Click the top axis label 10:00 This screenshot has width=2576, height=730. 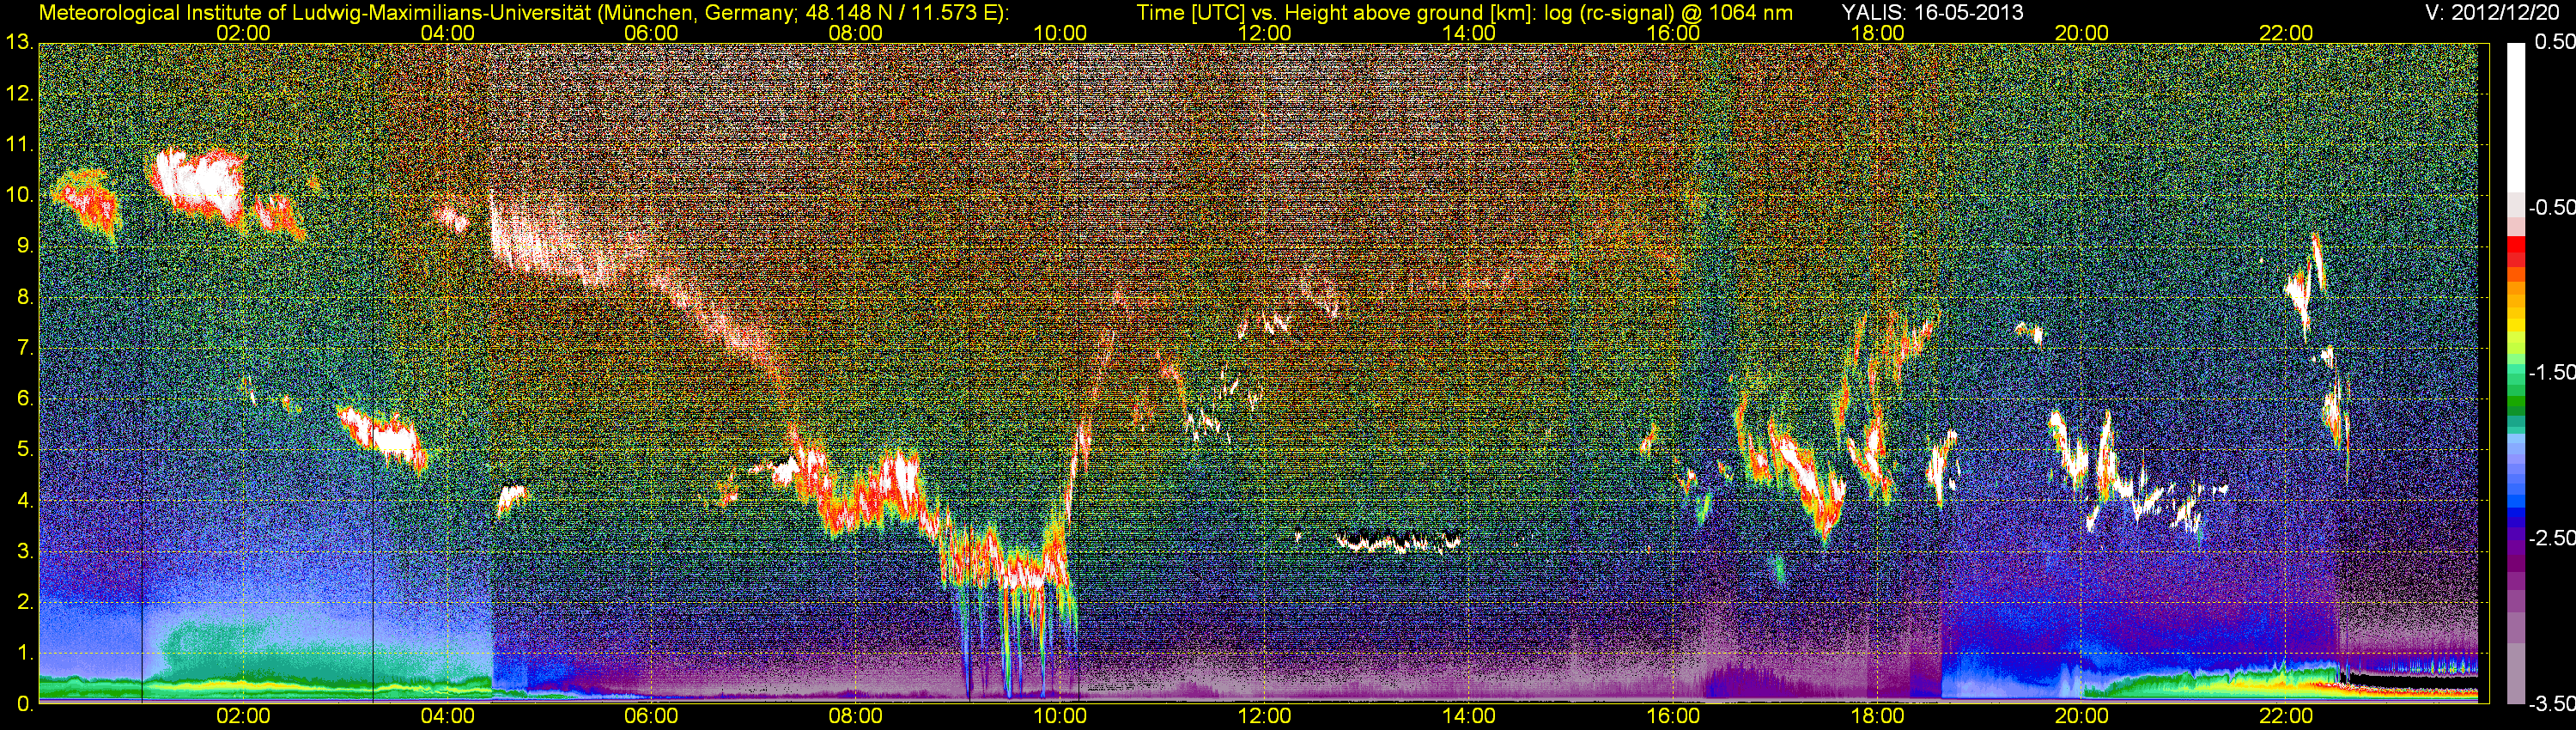click(x=1060, y=33)
